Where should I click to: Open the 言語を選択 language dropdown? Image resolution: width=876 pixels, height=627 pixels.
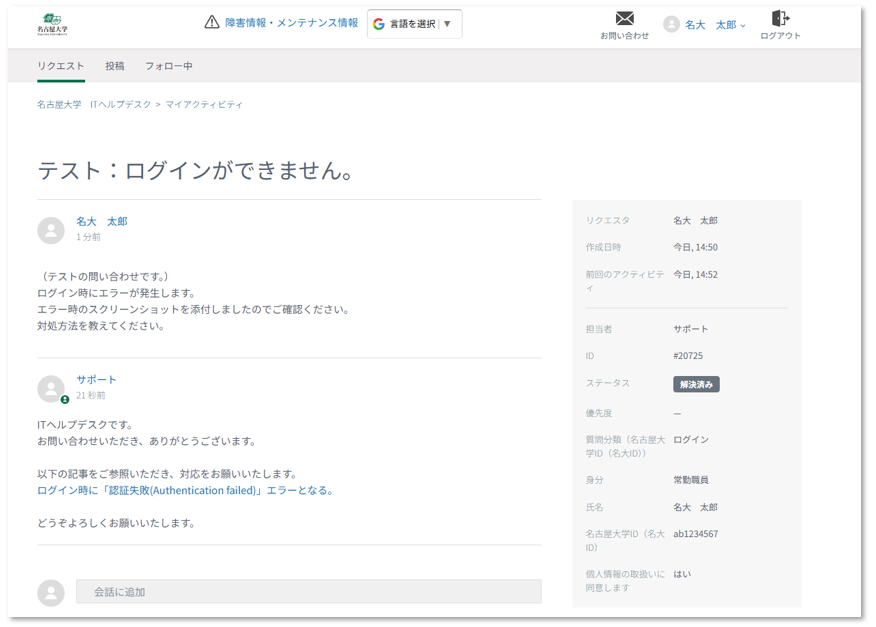pyautogui.click(x=415, y=24)
